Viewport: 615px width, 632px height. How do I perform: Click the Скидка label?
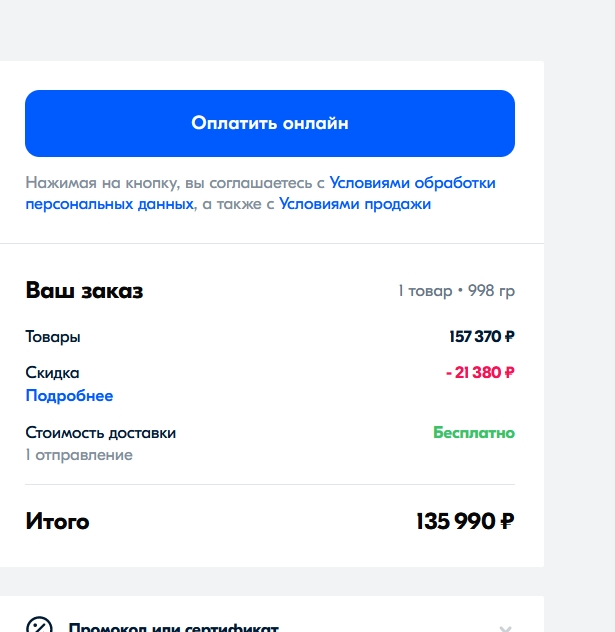point(52,372)
